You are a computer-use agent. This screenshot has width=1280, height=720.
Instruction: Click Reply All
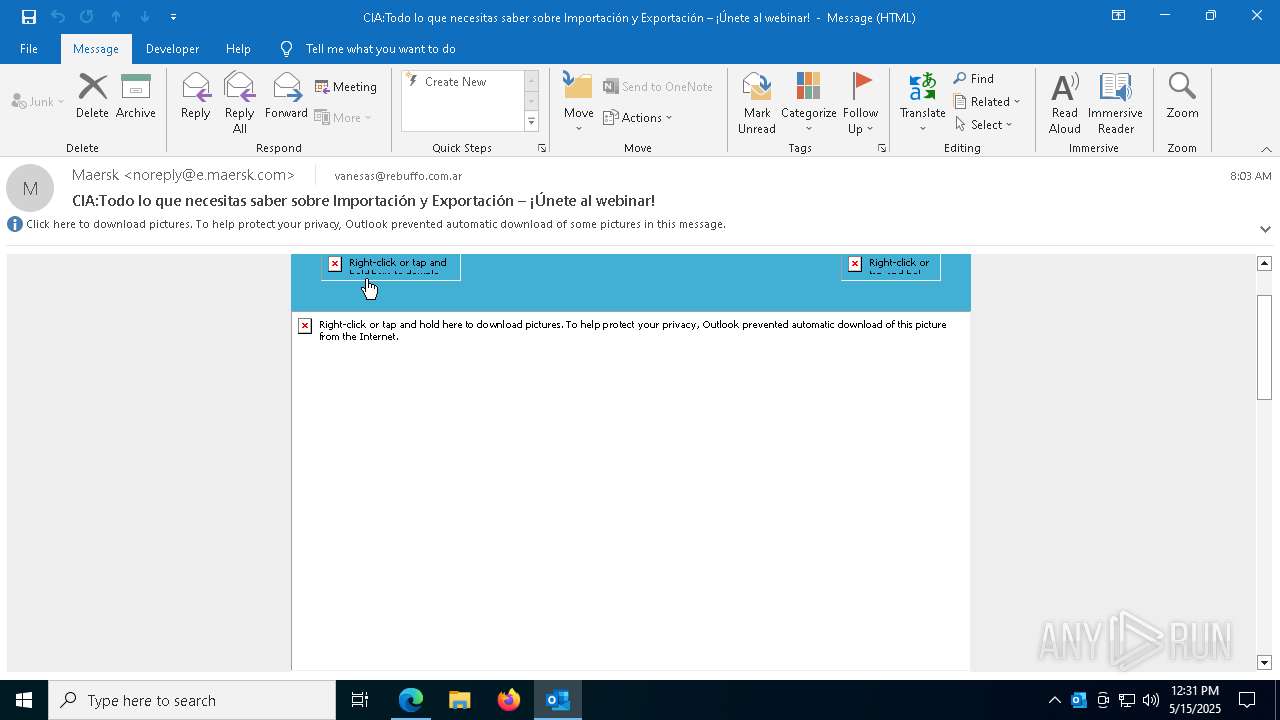(x=240, y=103)
